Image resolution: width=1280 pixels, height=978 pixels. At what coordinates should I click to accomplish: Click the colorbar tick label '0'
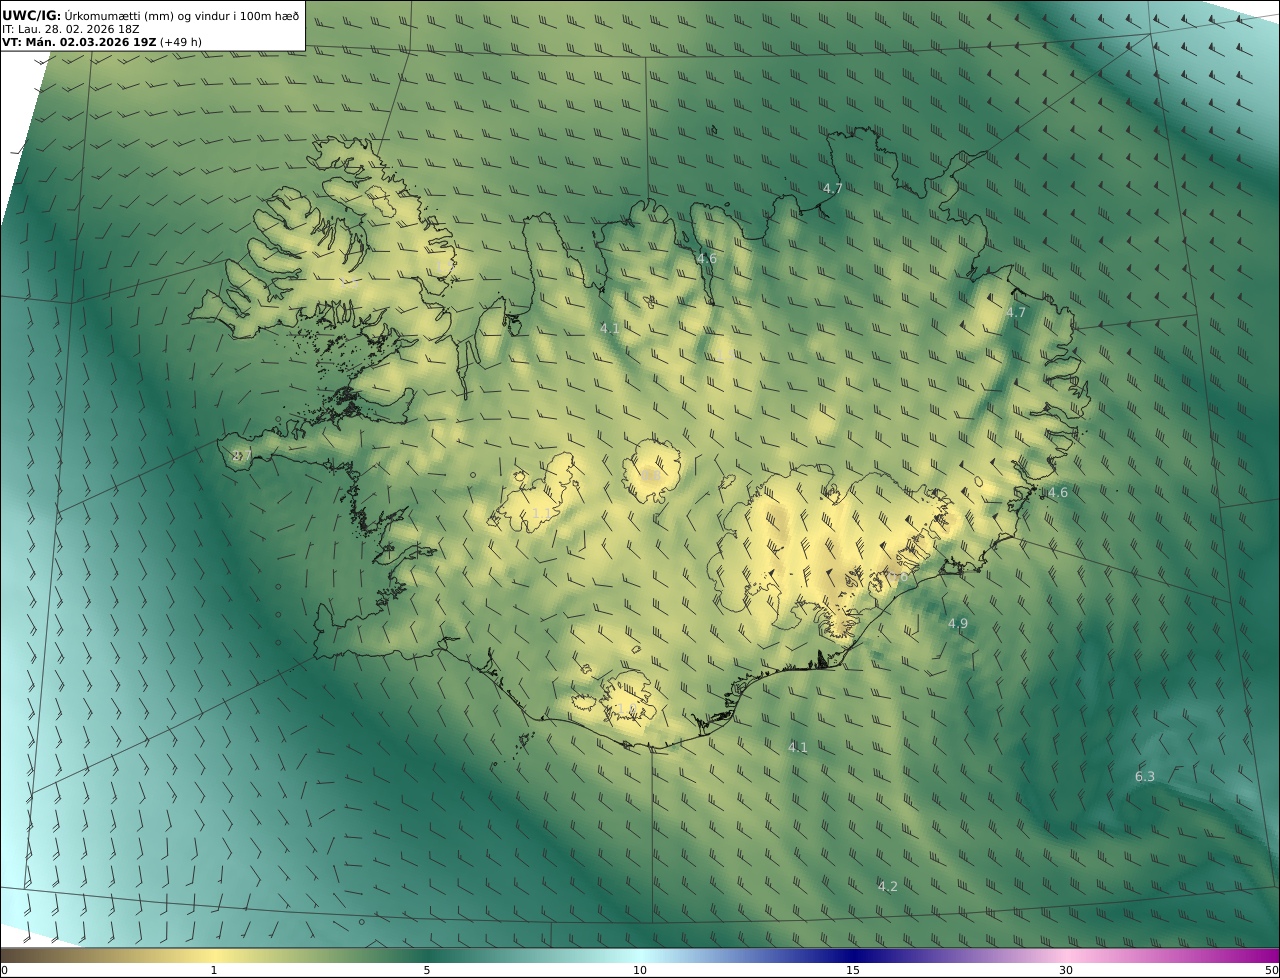[4, 970]
